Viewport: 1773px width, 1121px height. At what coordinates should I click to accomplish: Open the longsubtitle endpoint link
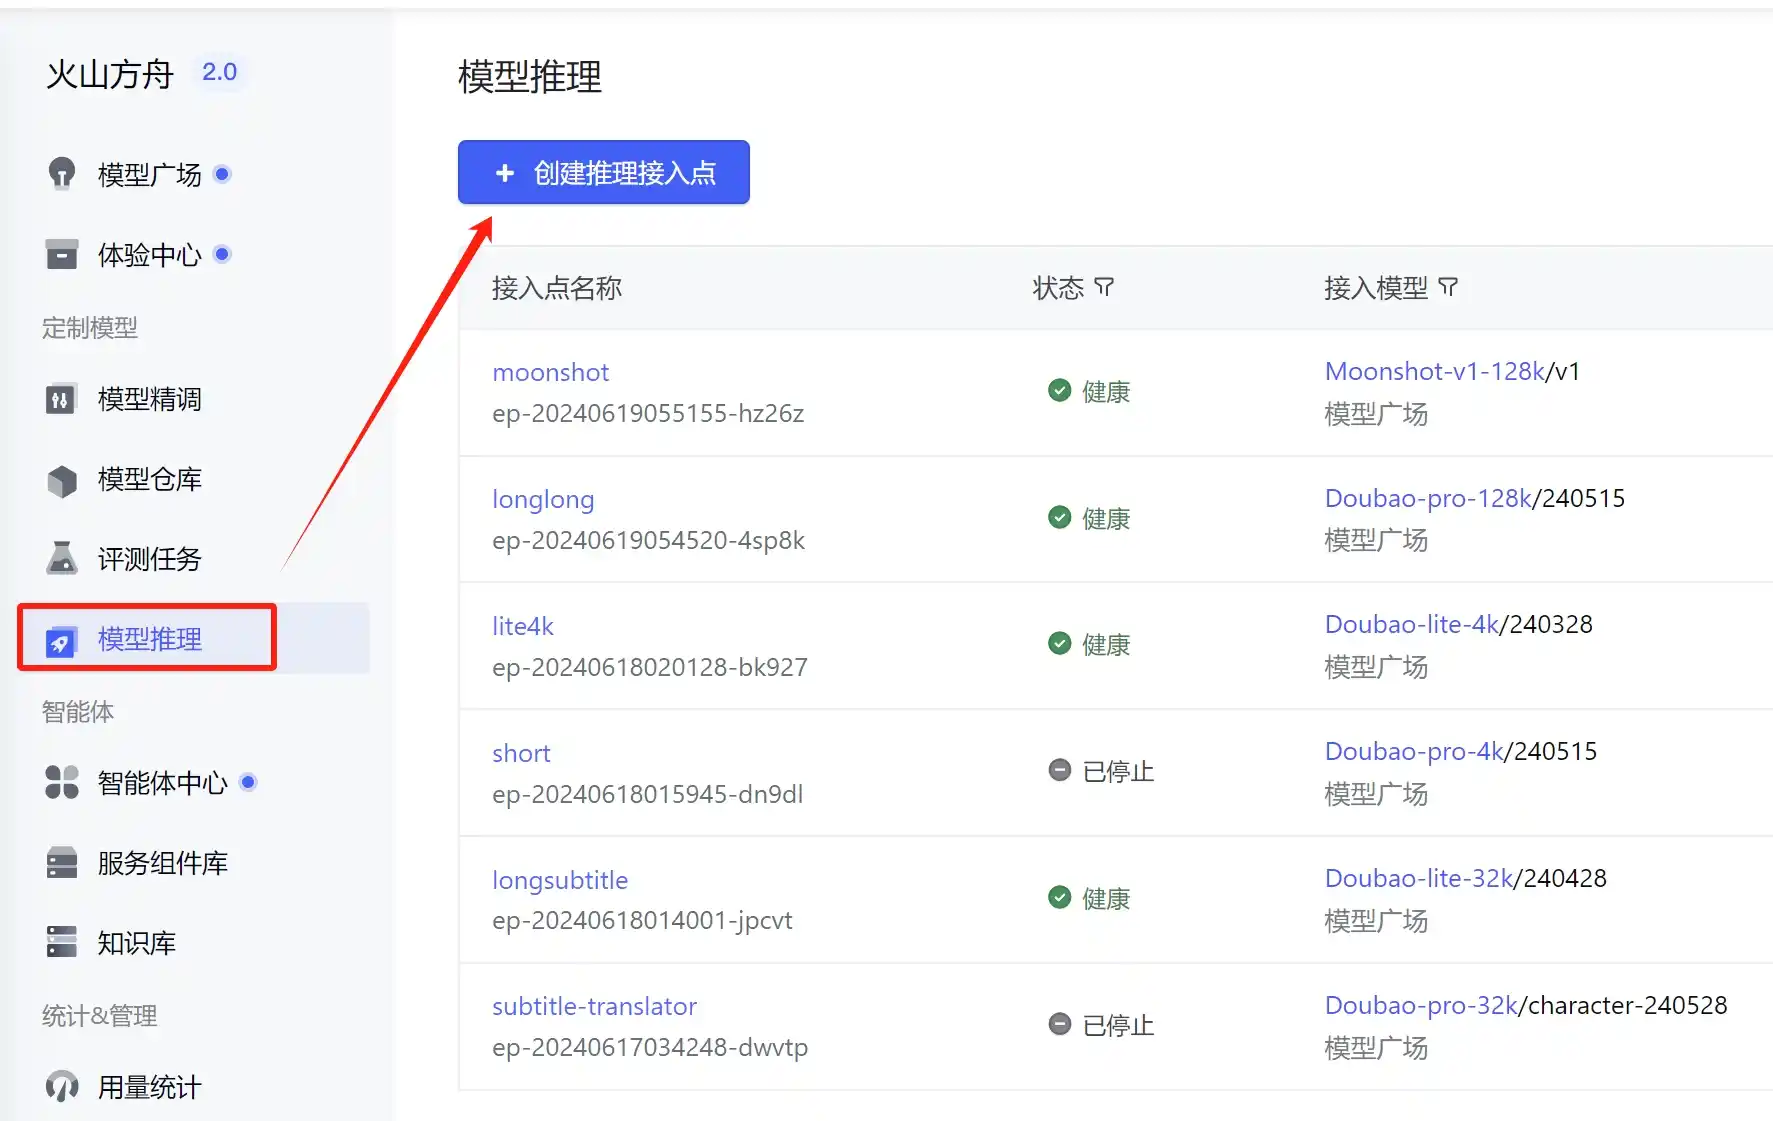560,881
